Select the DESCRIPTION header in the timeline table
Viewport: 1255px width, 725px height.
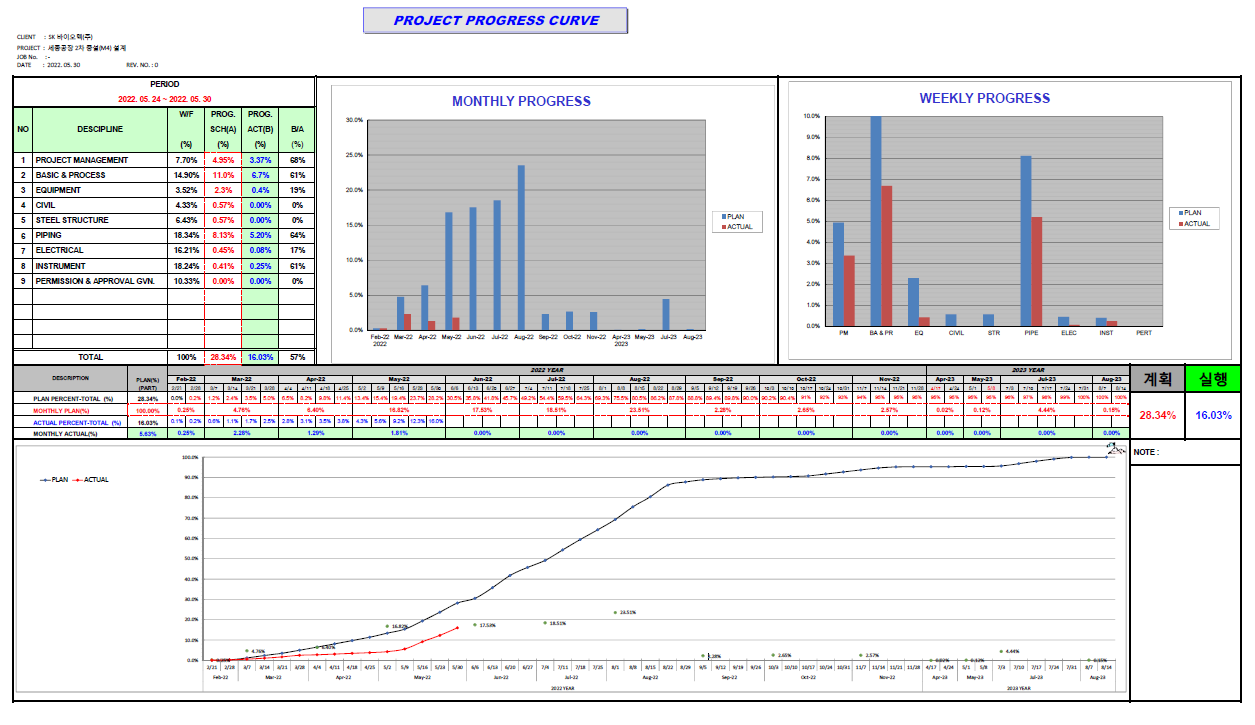pos(71,378)
